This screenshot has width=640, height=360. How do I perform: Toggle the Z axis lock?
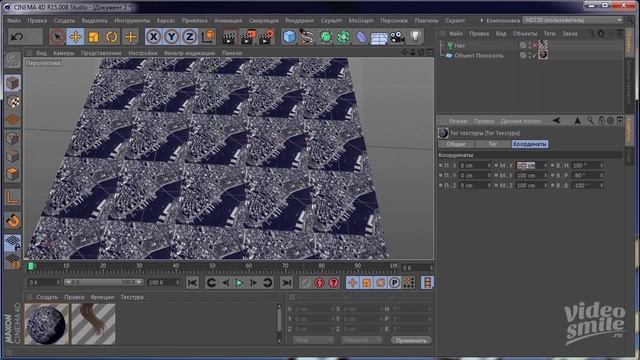click(x=189, y=37)
